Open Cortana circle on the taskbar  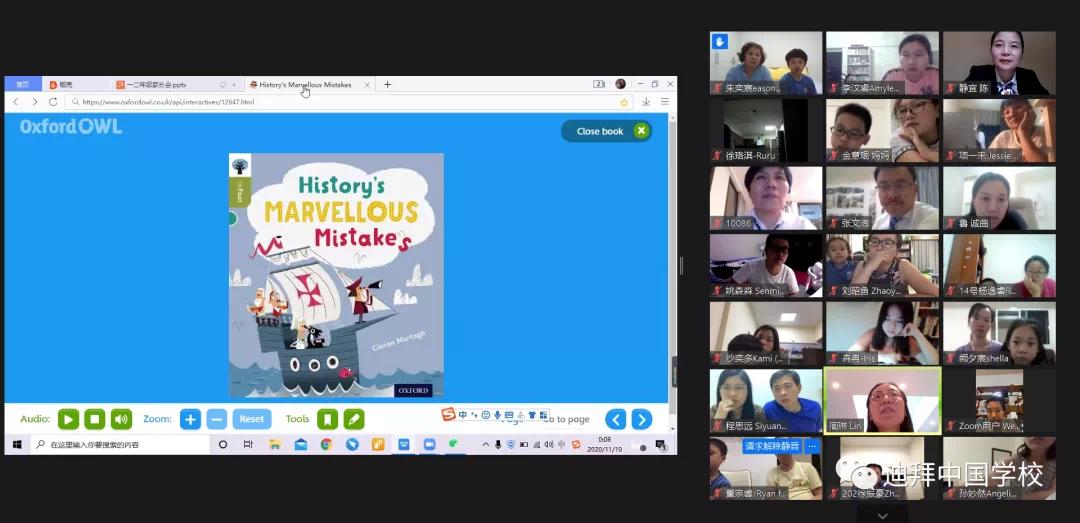coord(222,444)
